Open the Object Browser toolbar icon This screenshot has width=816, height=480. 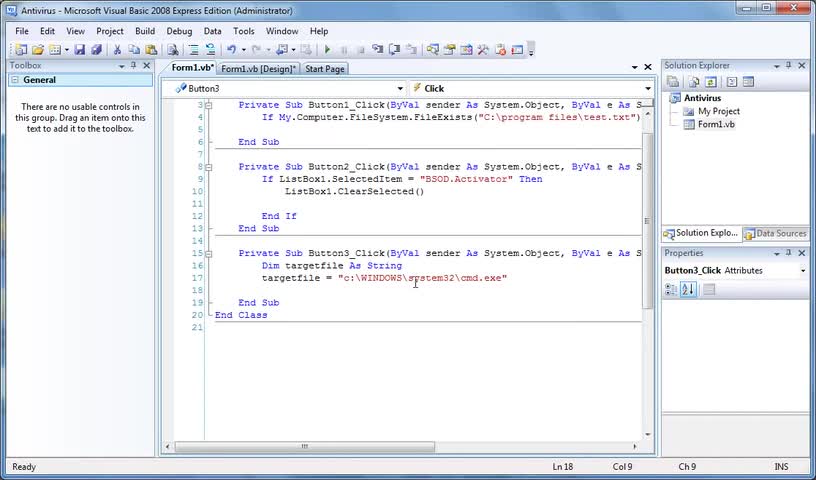(466, 49)
